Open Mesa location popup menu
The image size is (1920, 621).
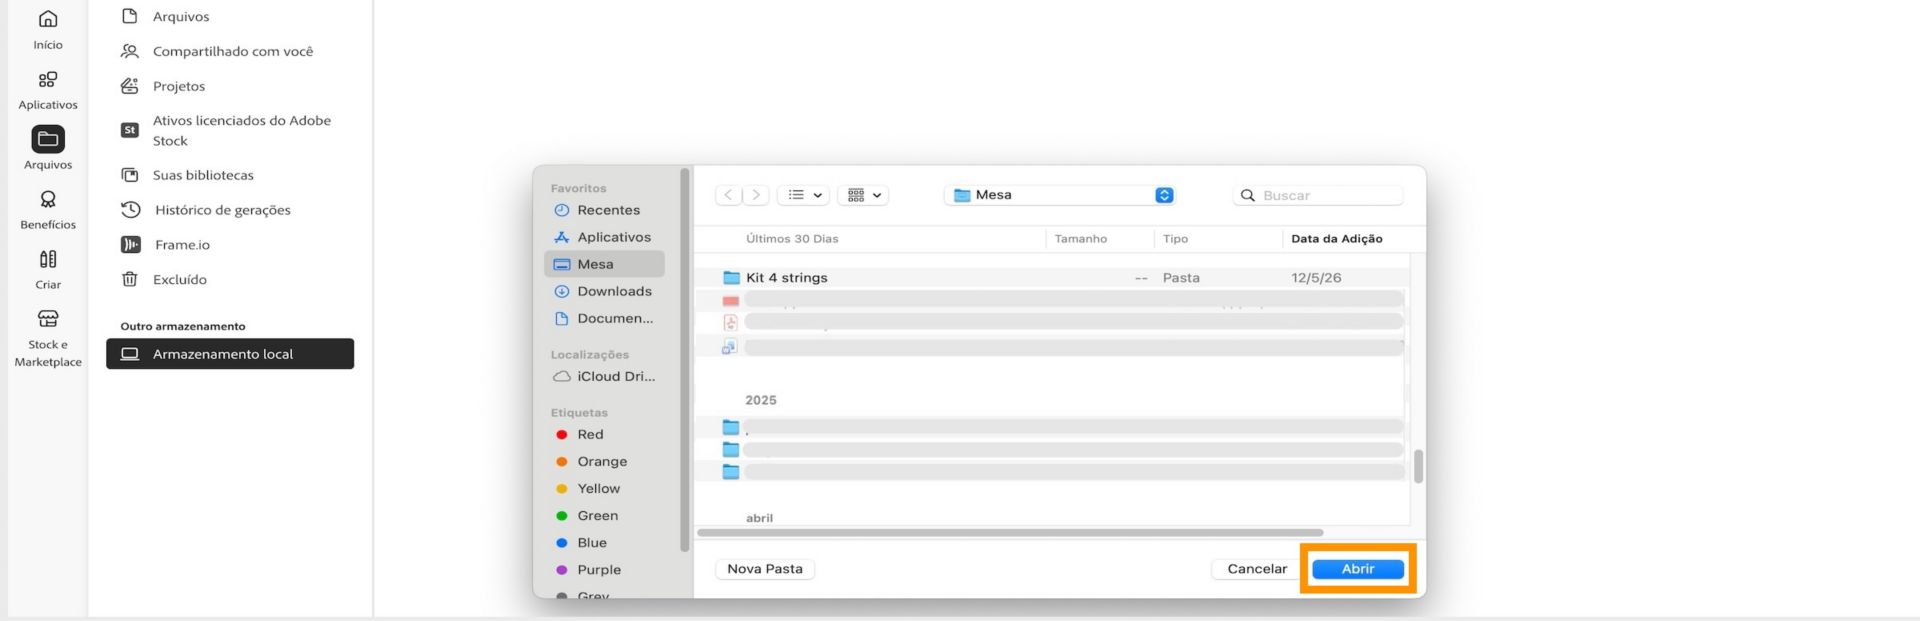coord(1060,195)
